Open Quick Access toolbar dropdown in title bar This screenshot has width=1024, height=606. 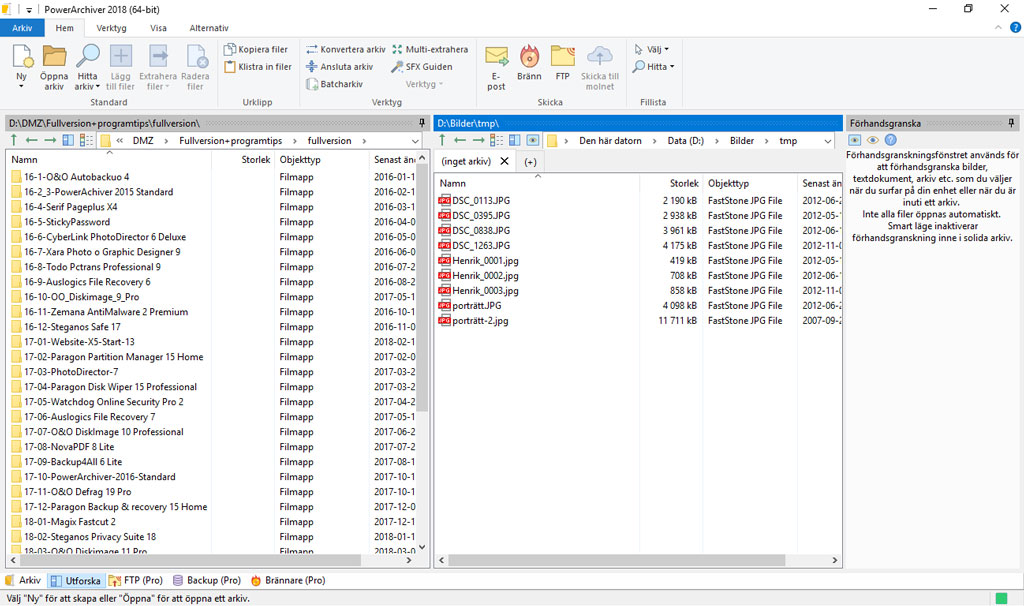[29, 10]
